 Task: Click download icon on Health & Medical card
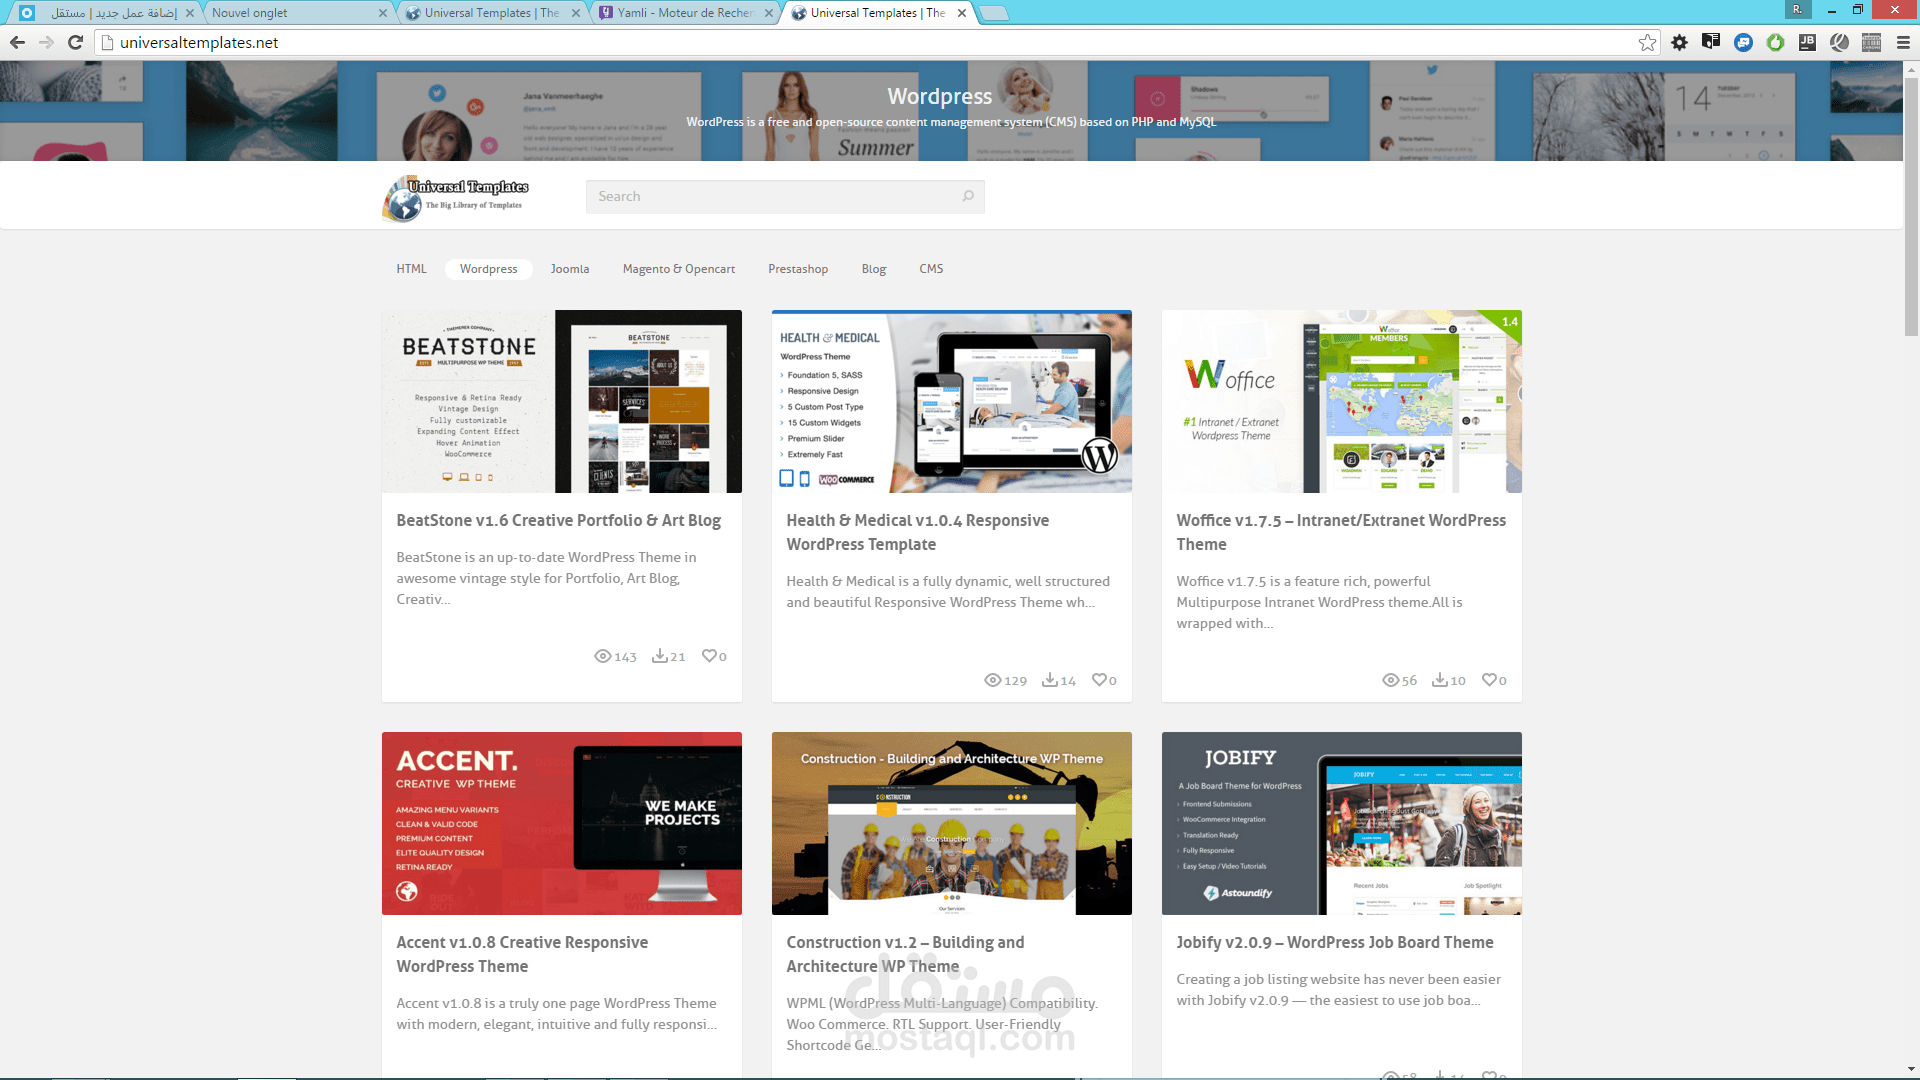pyautogui.click(x=1050, y=680)
